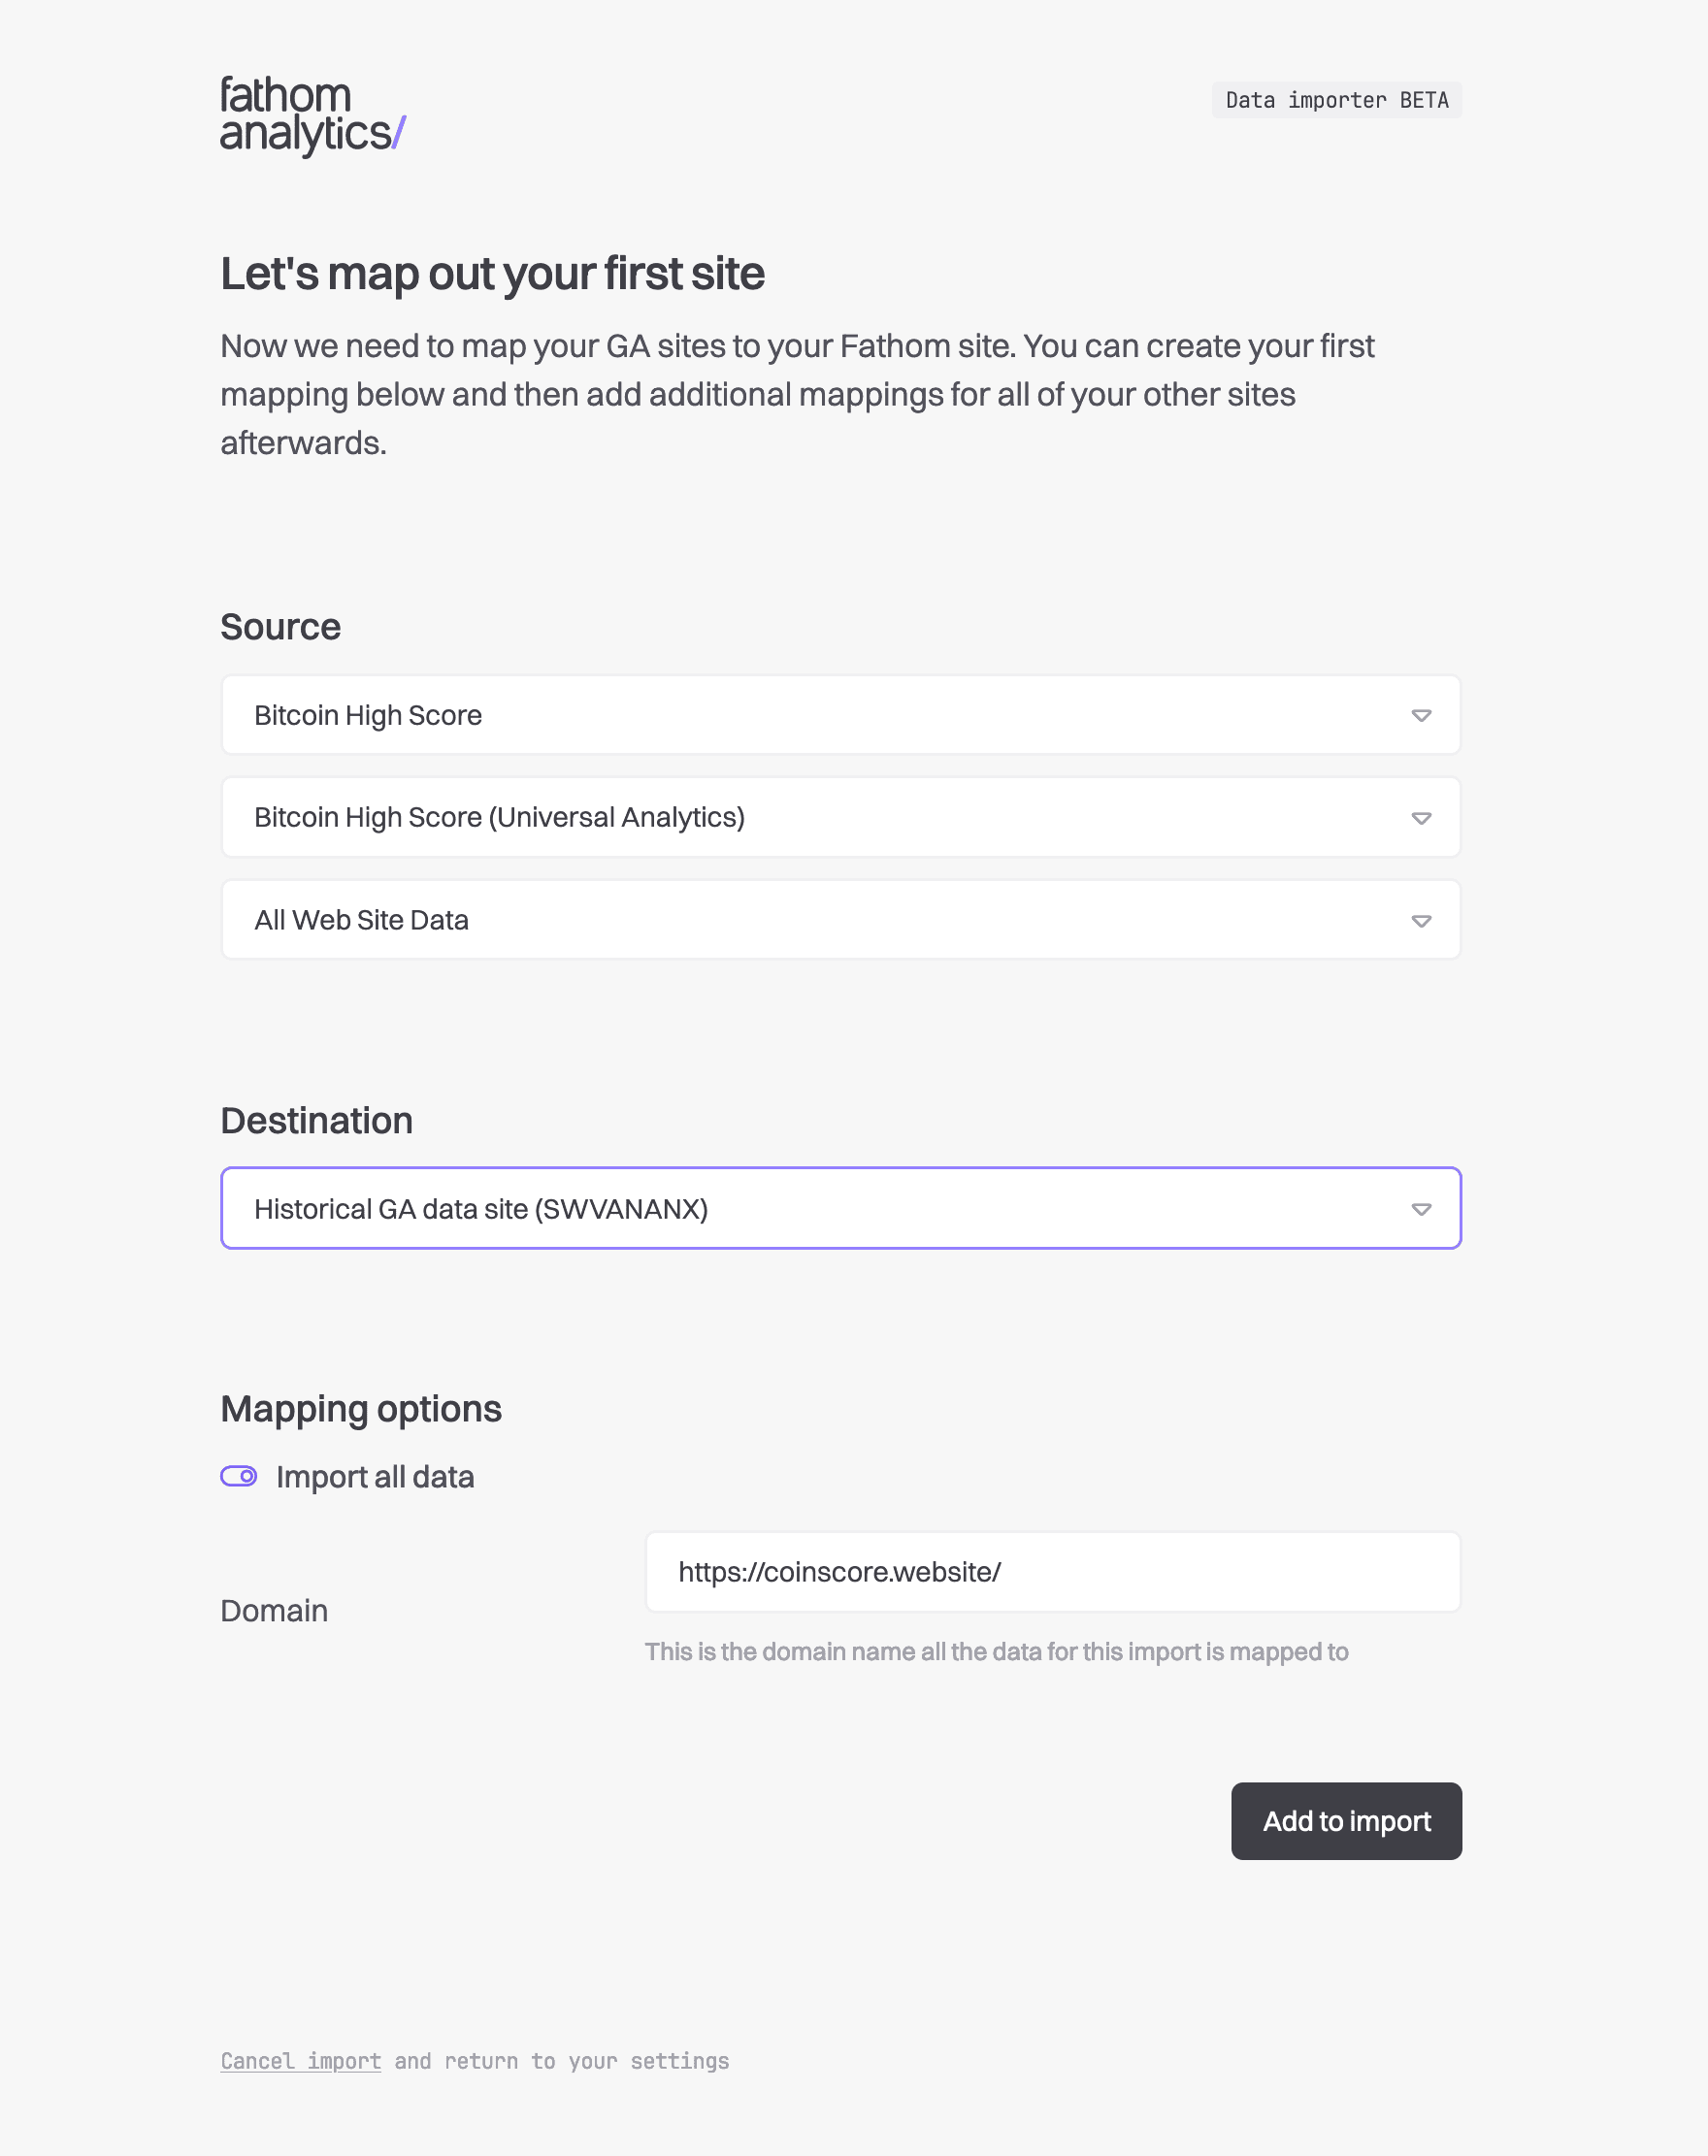
Task: Click the chevron on the Destination dropdown
Action: point(1421,1208)
